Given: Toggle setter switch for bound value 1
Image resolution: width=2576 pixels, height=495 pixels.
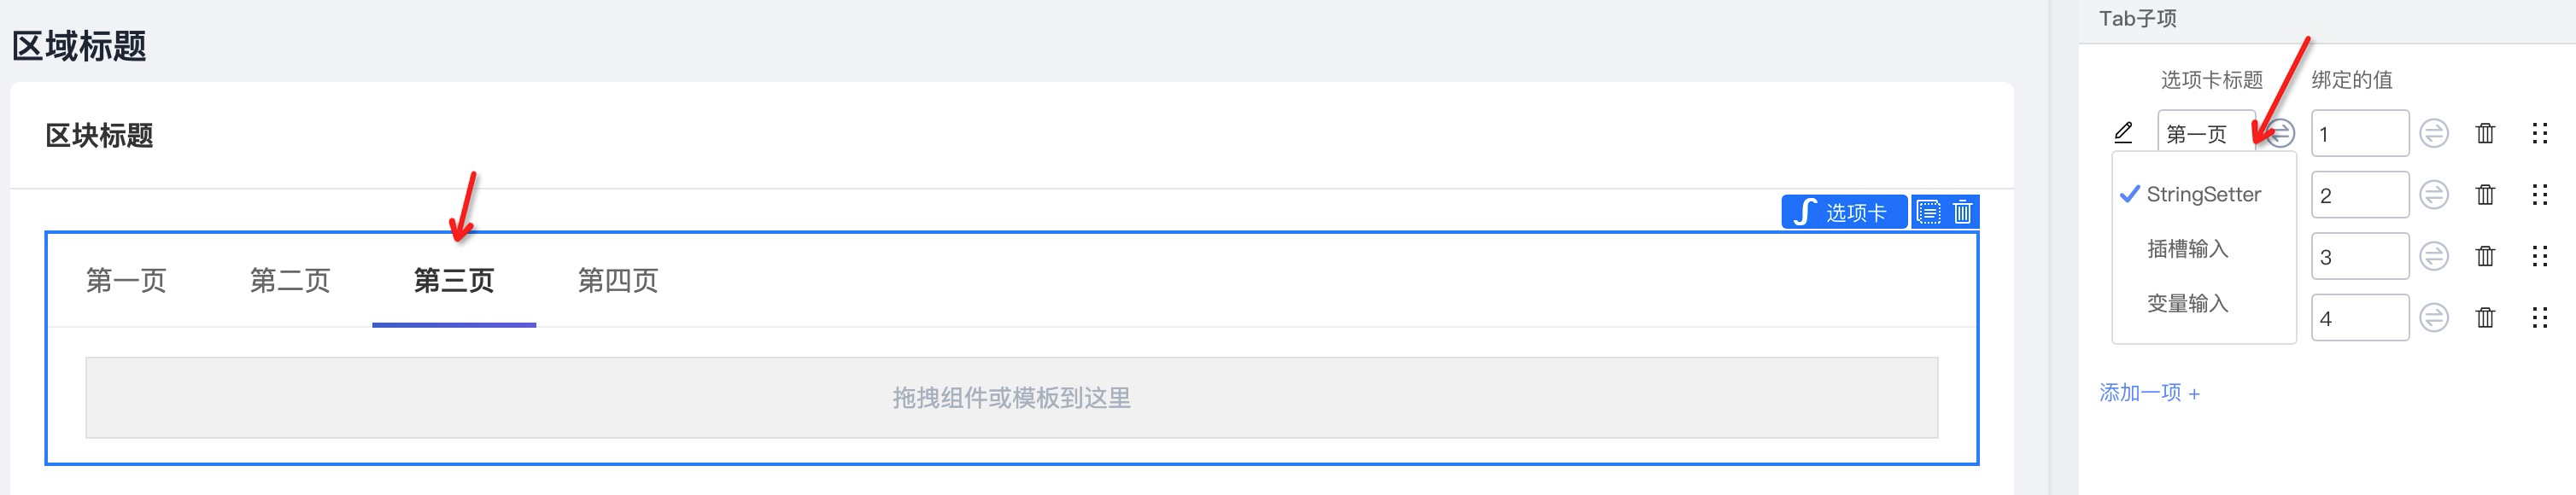Looking at the screenshot, I should click(x=2433, y=133).
